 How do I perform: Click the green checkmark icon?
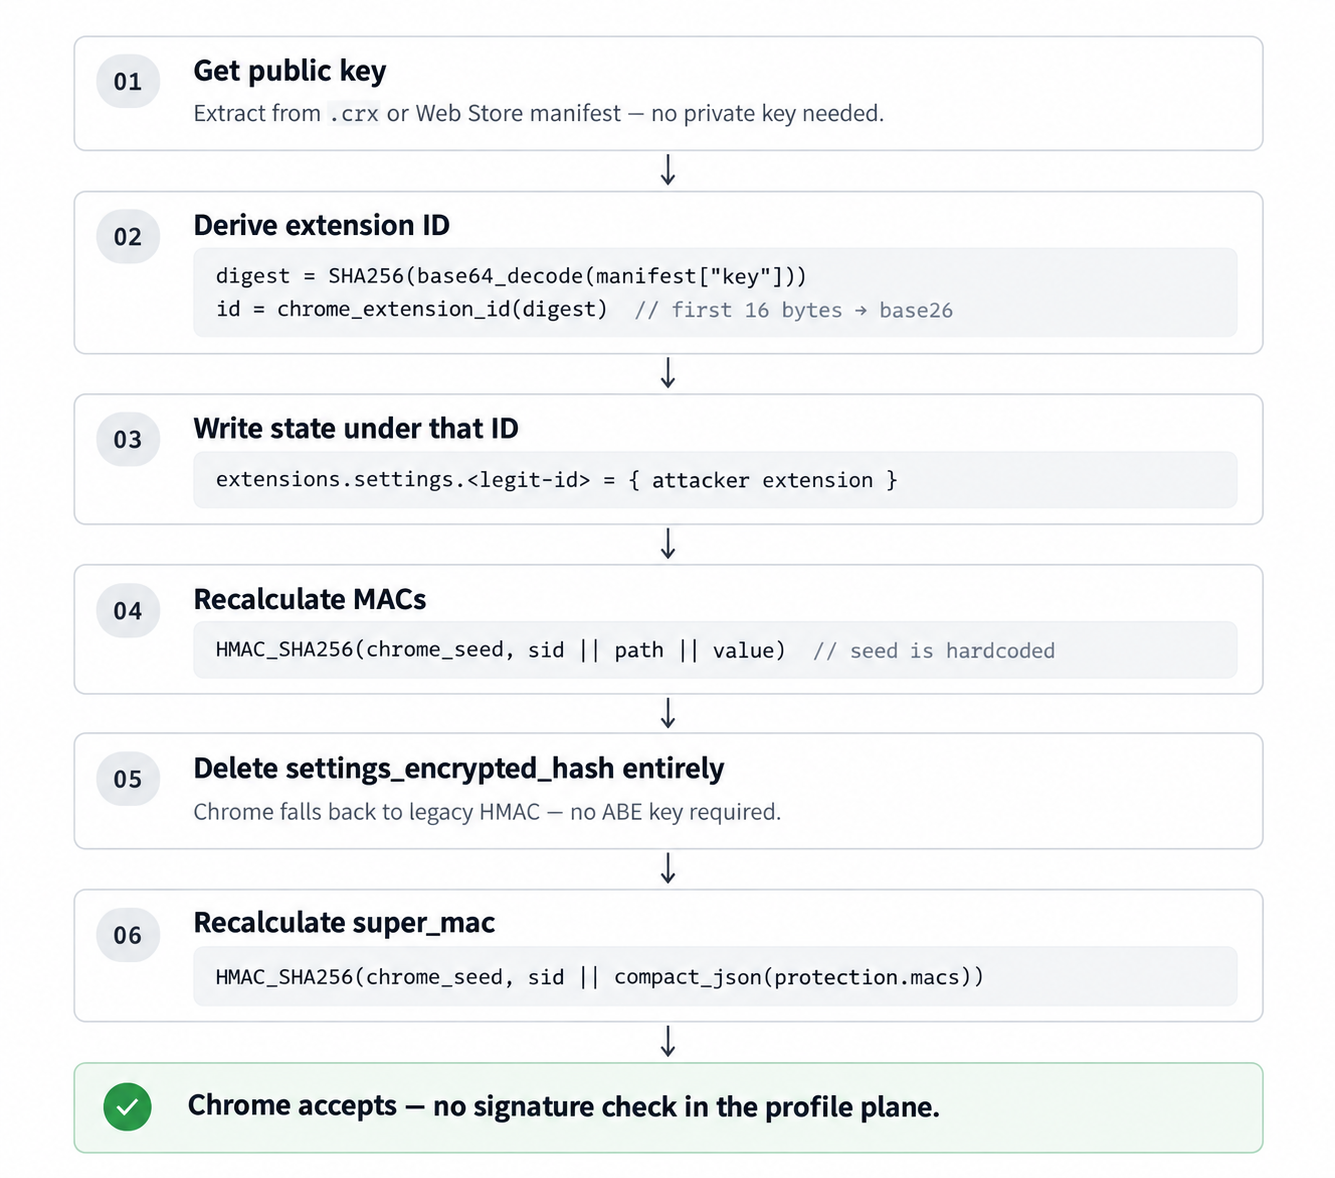[x=127, y=1107]
